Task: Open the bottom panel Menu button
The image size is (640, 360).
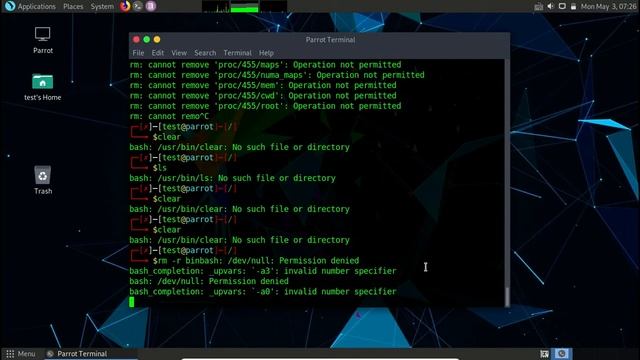Action: click(x=20, y=354)
